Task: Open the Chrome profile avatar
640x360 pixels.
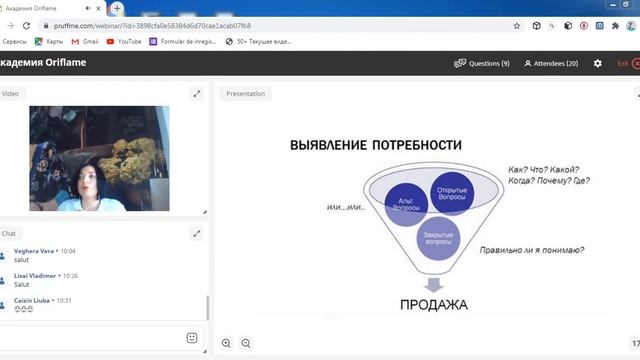Action: 631,26
